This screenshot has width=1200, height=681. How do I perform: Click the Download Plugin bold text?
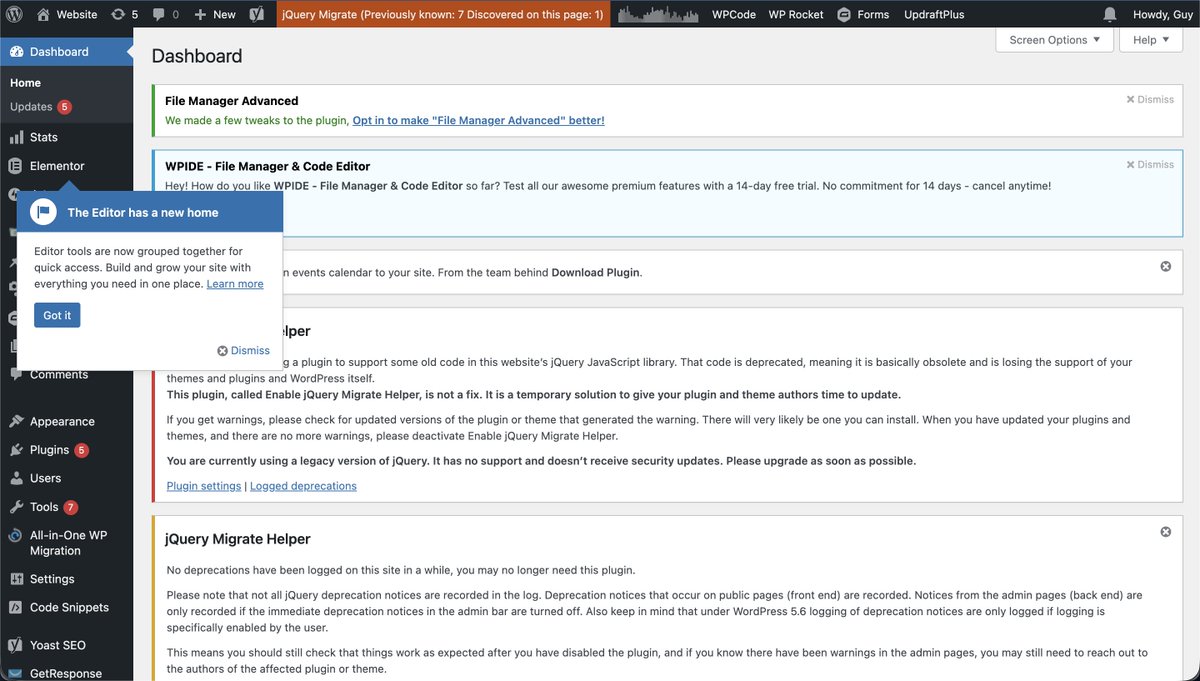click(595, 272)
